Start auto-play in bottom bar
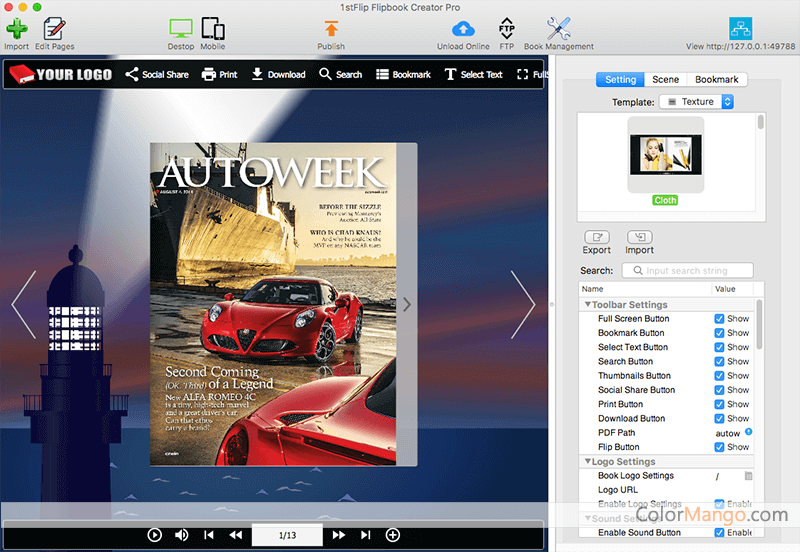Screen dimensions: 800x552 click(155, 535)
